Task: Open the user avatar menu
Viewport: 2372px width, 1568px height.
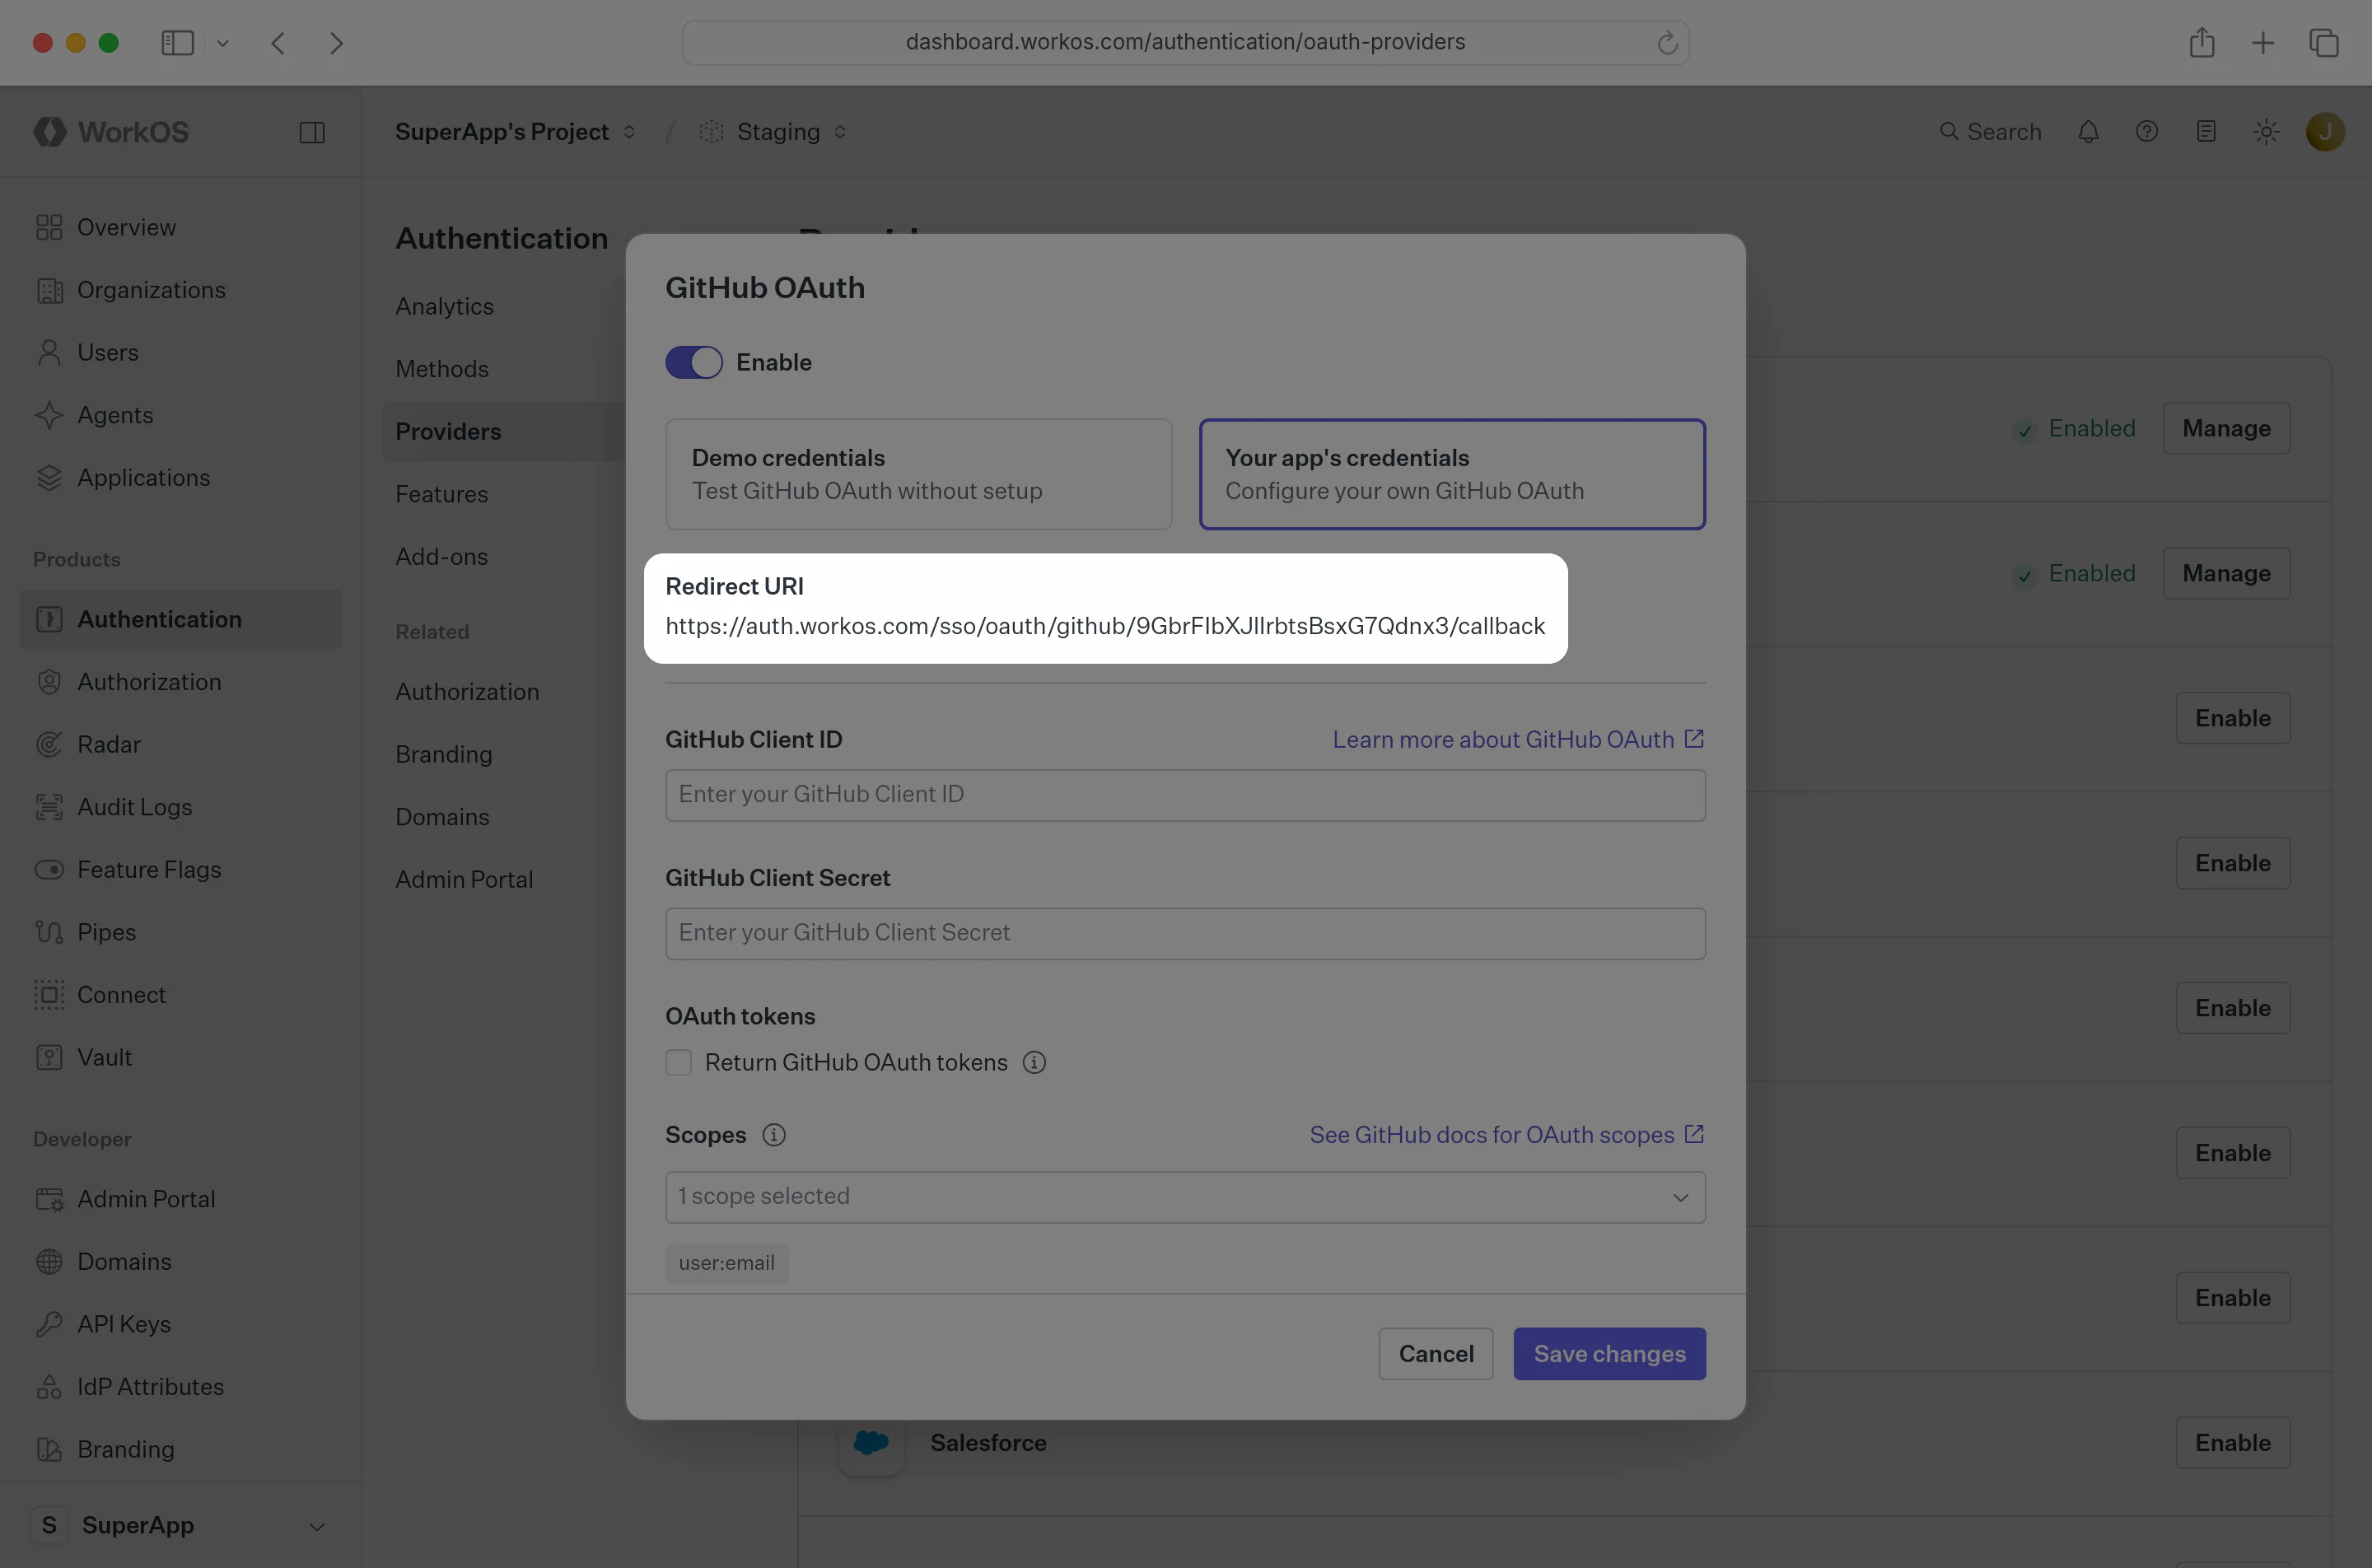Action: click(2325, 132)
